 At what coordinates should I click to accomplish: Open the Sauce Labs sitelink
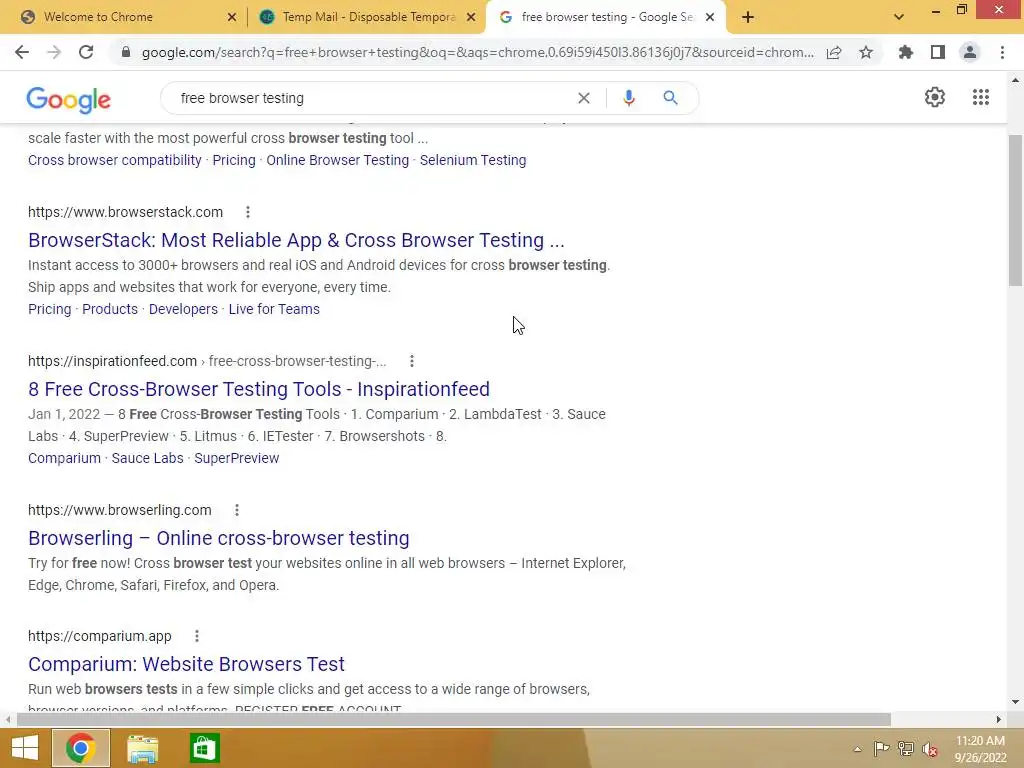(148, 458)
